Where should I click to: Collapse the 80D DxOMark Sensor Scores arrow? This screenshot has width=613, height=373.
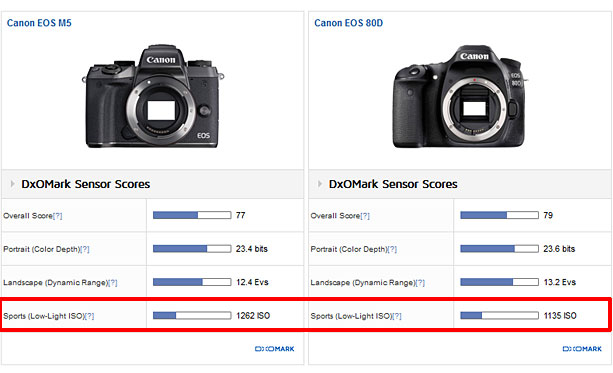coord(320,184)
